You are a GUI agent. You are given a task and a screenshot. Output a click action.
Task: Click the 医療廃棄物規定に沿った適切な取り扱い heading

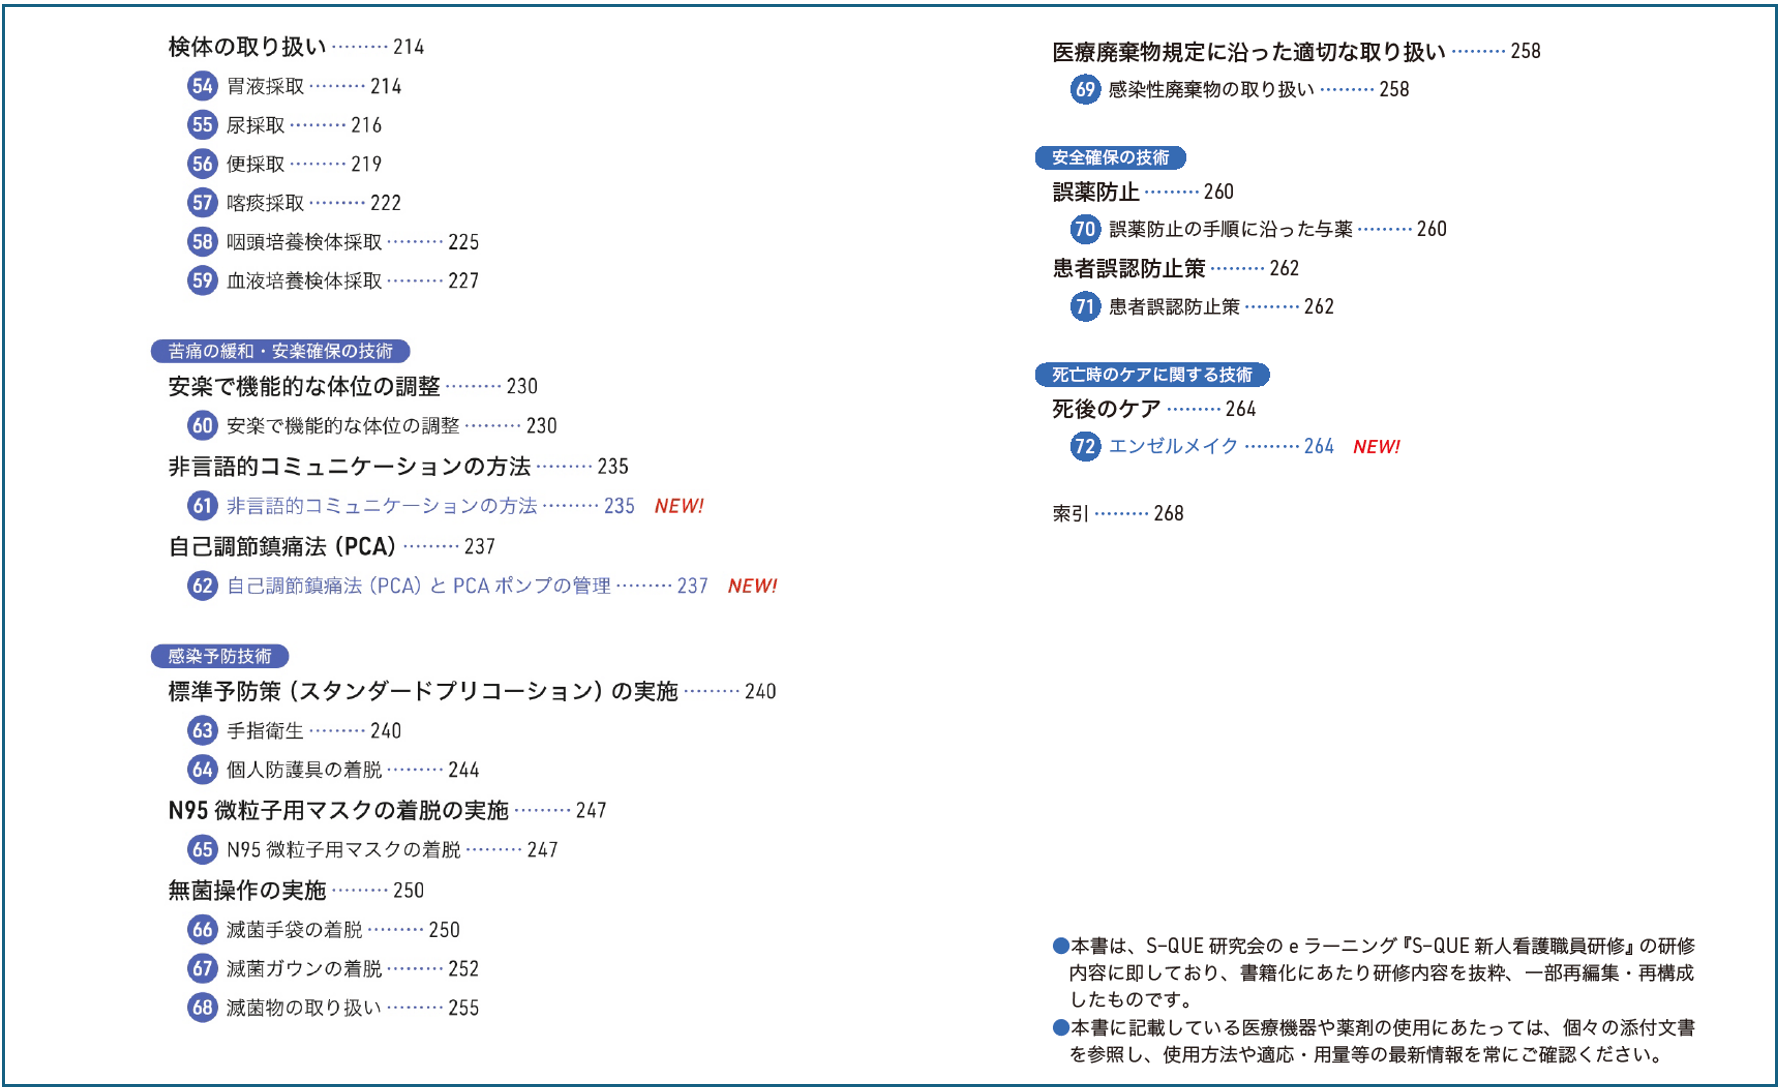(x=1248, y=52)
